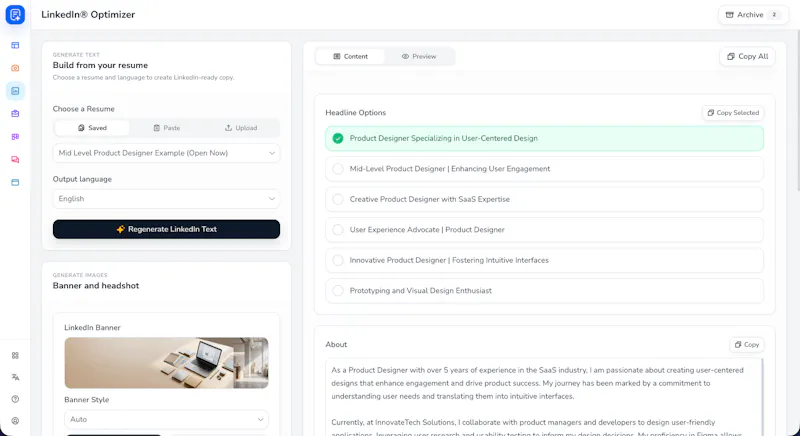The image size is (800, 436).
Task: Open the purple kanban board sidebar icon
Action: pos(15,137)
